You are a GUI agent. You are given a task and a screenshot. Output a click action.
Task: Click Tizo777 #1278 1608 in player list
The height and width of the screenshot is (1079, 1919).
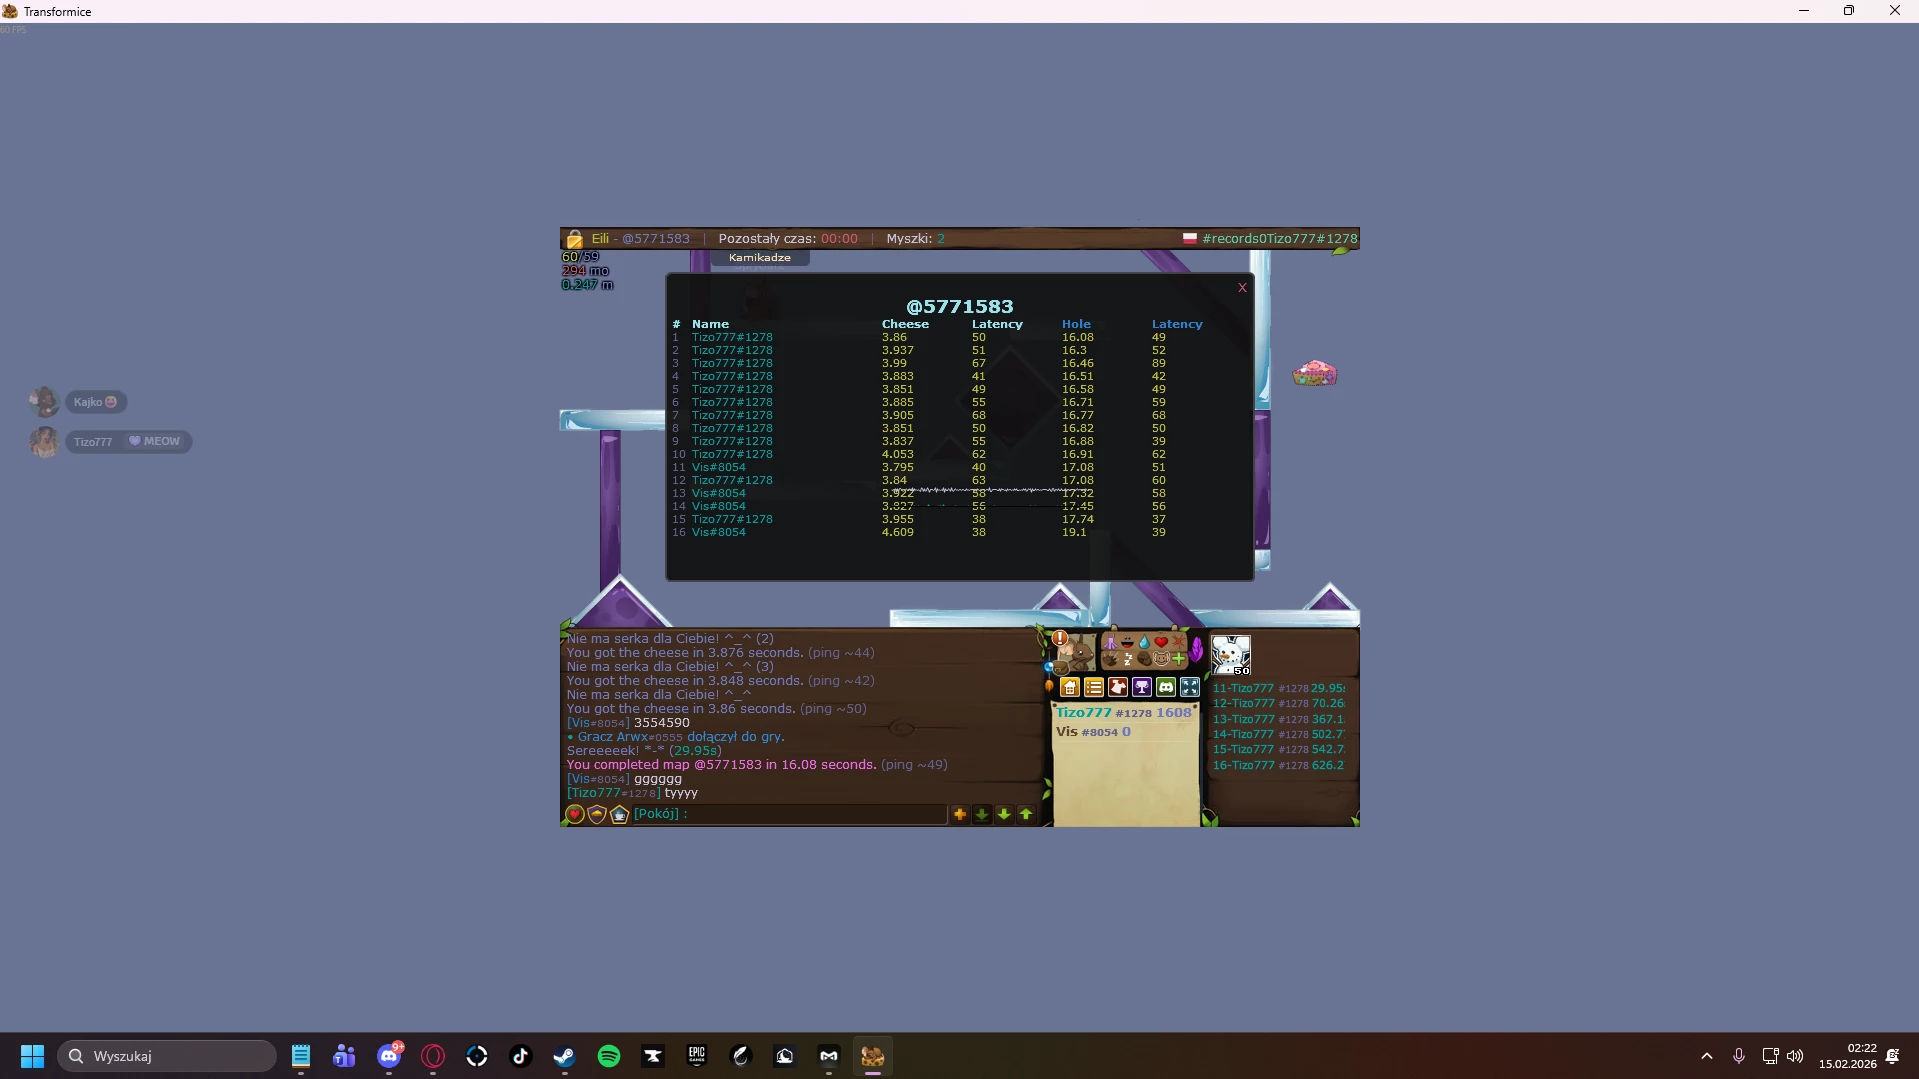1124,713
